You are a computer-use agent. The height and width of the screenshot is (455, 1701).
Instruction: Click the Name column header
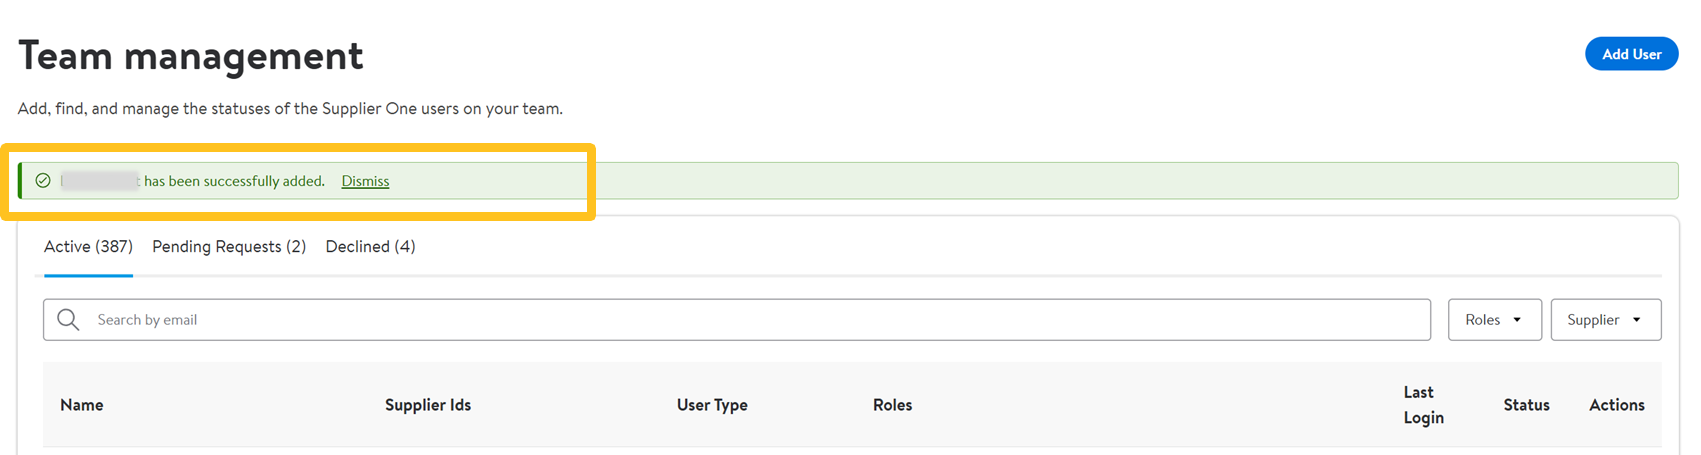point(82,405)
